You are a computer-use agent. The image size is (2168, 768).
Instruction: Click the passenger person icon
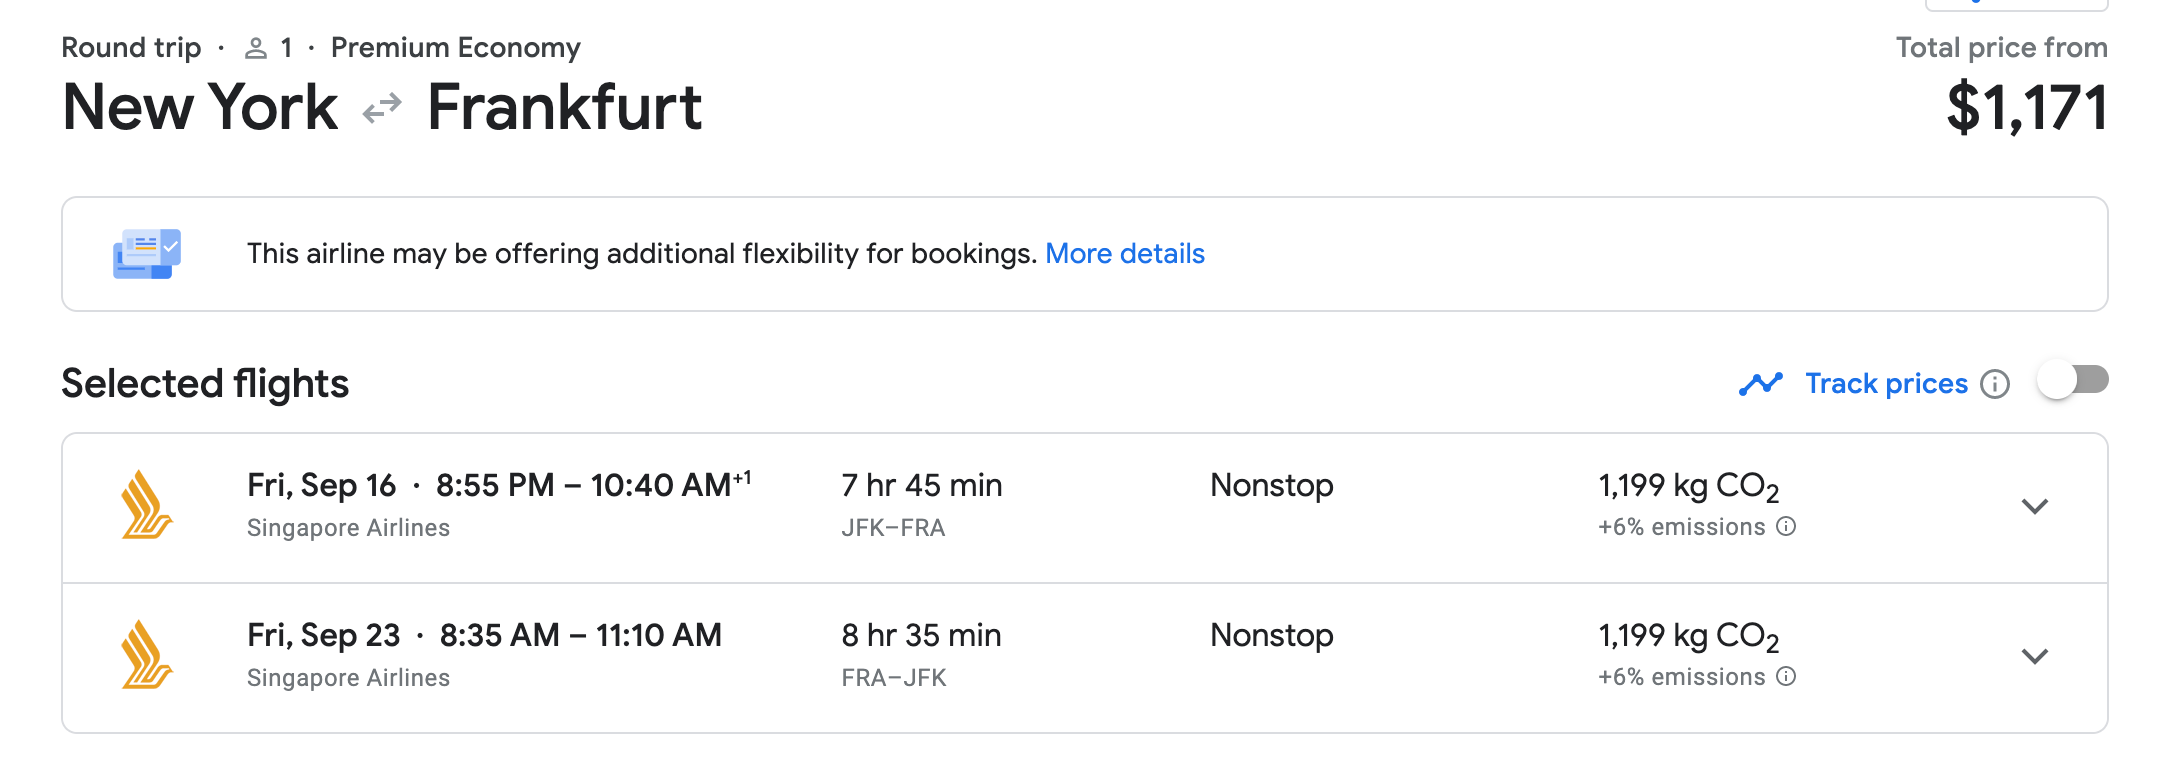coord(254,46)
